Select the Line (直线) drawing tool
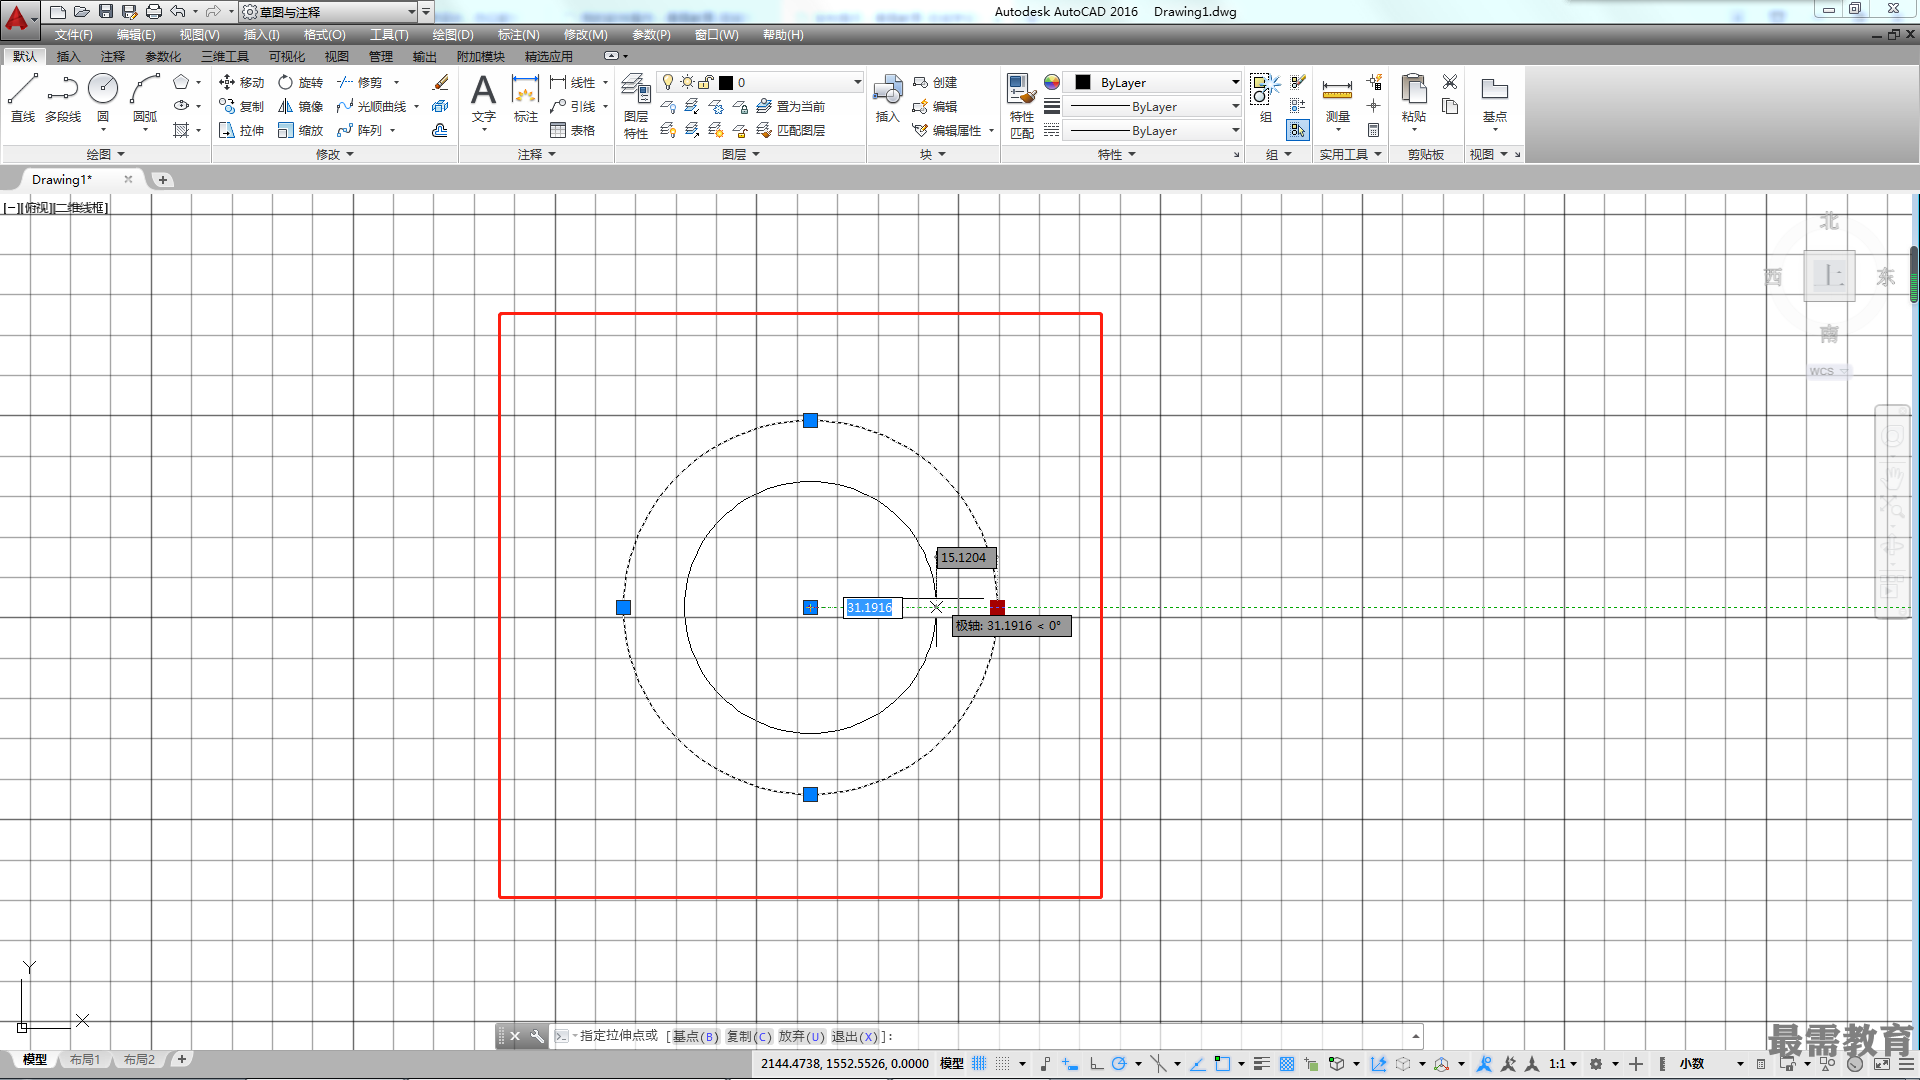 click(23, 98)
